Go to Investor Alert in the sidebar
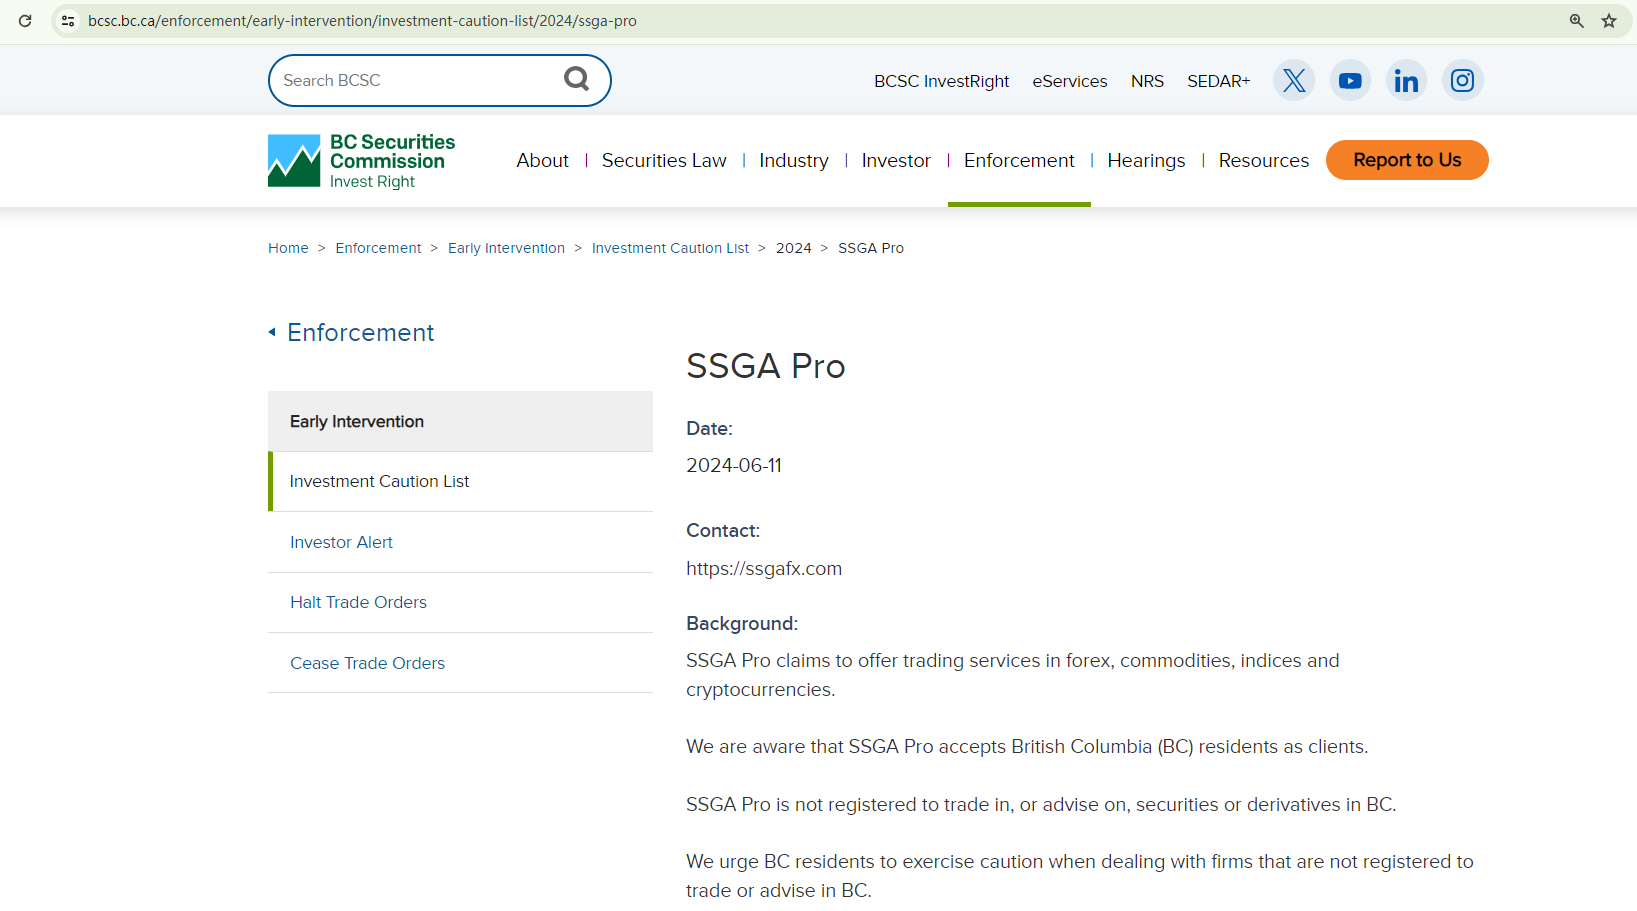This screenshot has width=1637, height=911. coord(341,542)
